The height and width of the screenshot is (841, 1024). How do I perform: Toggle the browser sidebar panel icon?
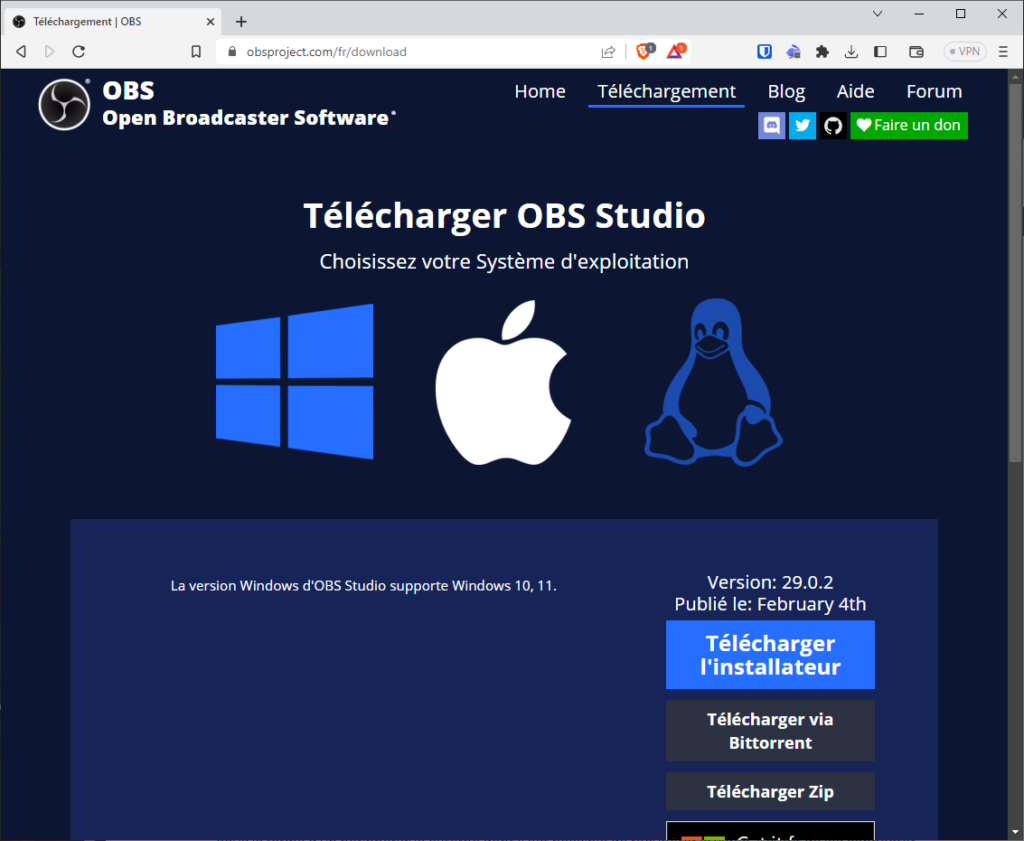(x=880, y=52)
